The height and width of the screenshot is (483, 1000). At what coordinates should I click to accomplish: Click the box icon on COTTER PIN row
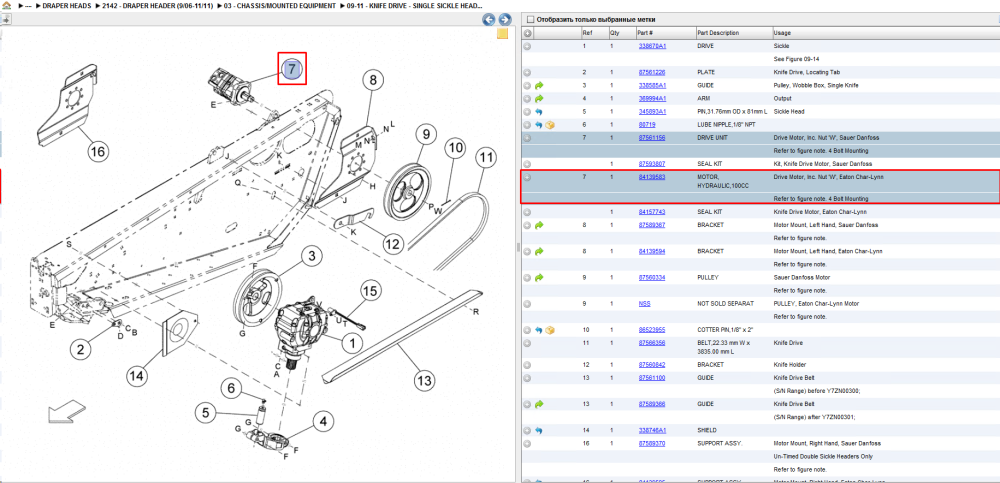[x=550, y=330]
